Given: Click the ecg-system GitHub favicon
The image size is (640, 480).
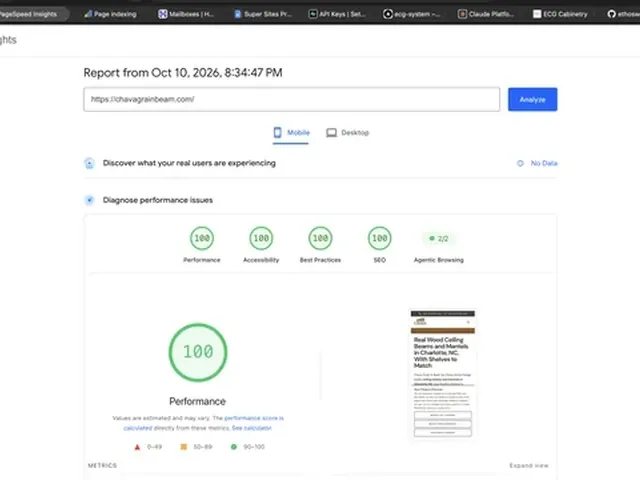Looking at the screenshot, I should (x=388, y=14).
